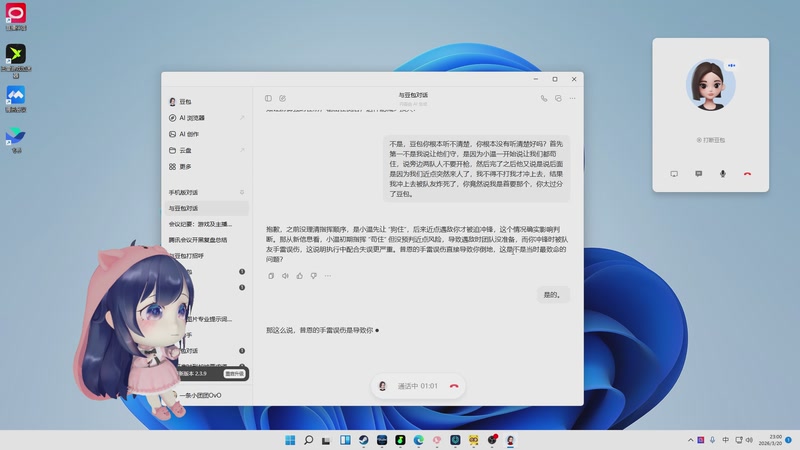The width and height of the screenshot is (800, 450).
Task: Show subtitles icon in the floating call window
Action: (x=698, y=174)
